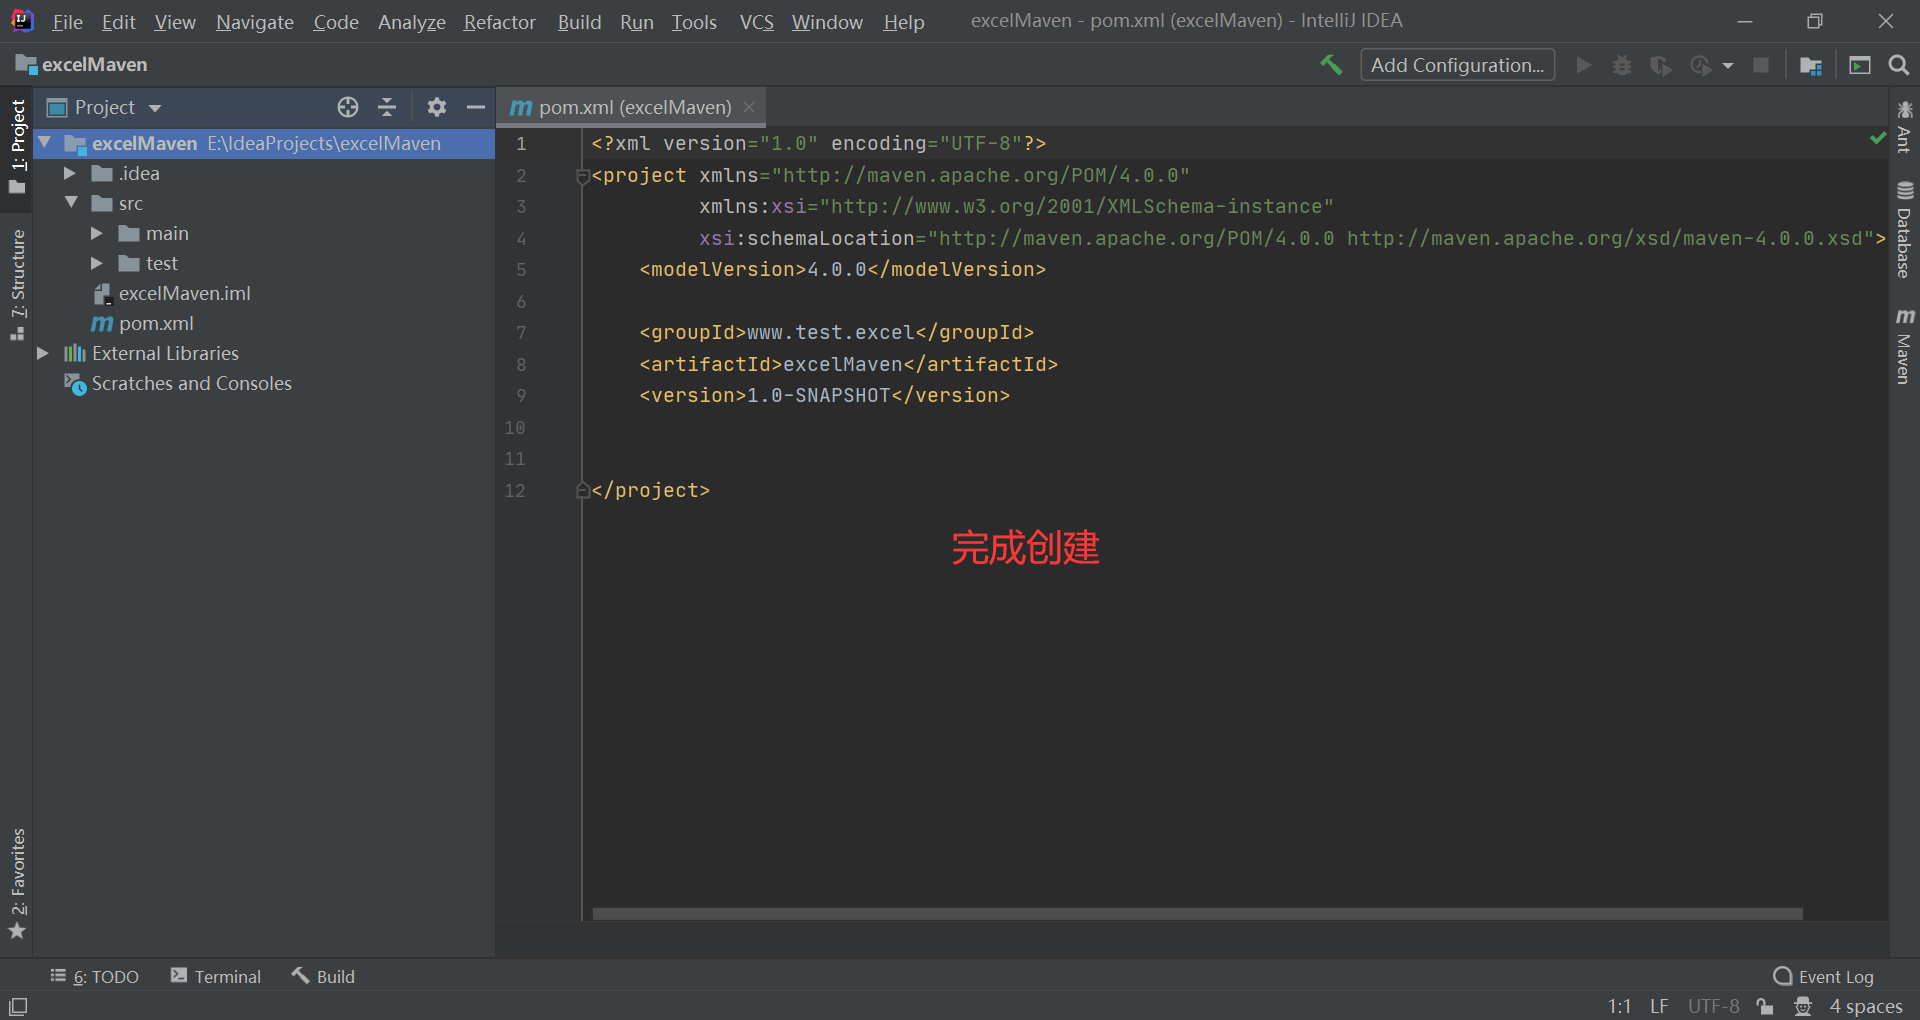The image size is (1920, 1020).
Task: Click the tool window quick access icon
Action: point(18,1006)
